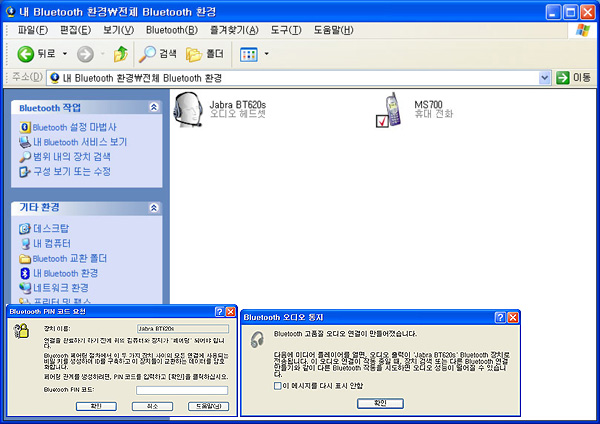Image resolution: width=600 pixels, height=424 pixels.
Task: Open the 도구(T) menu
Action: tap(286, 30)
